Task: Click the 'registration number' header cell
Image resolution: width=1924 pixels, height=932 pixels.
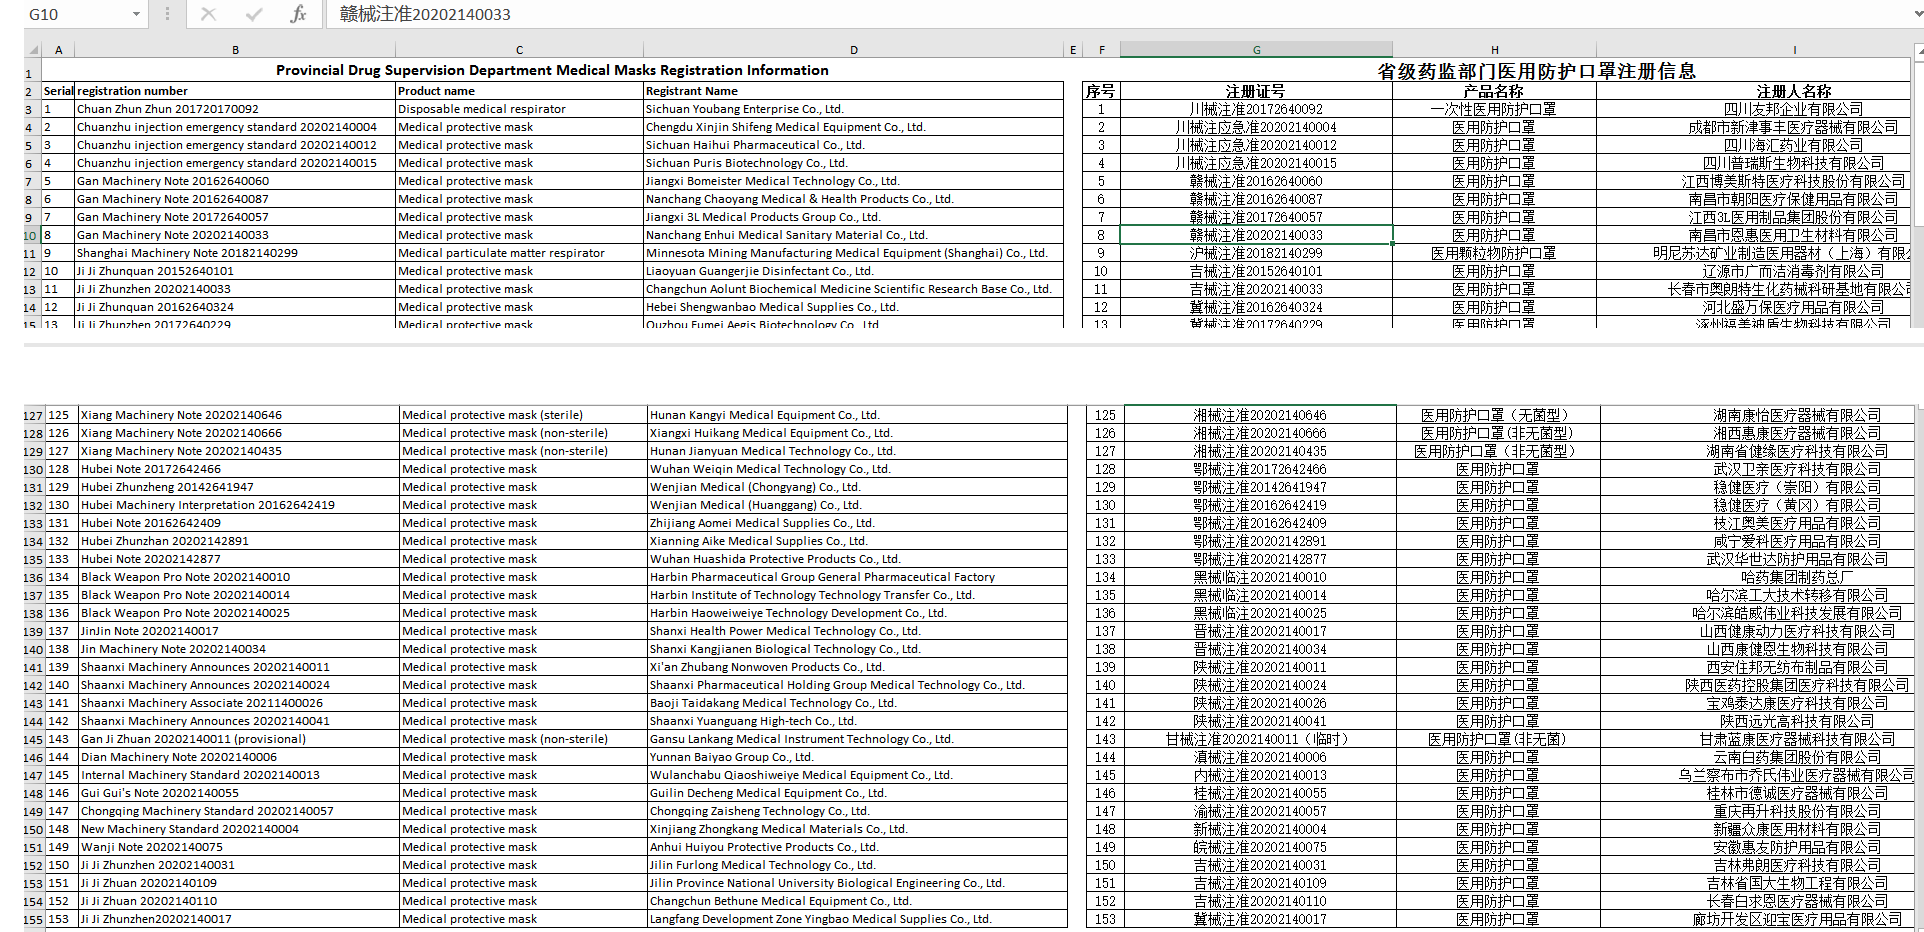Action: [x=235, y=91]
